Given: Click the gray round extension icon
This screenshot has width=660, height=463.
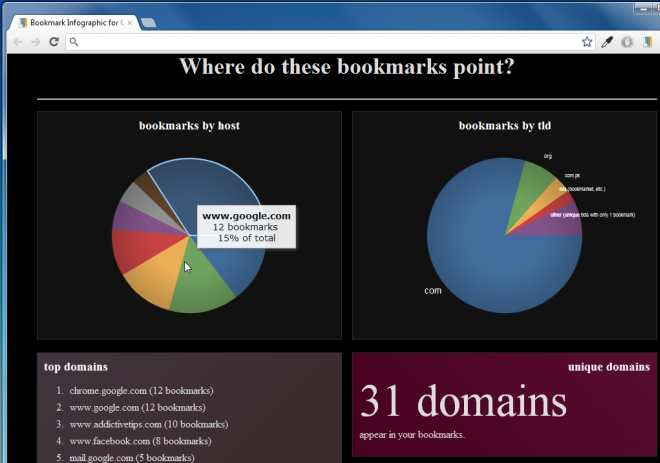Looking at the screenshot, I should tap(627, 42).
